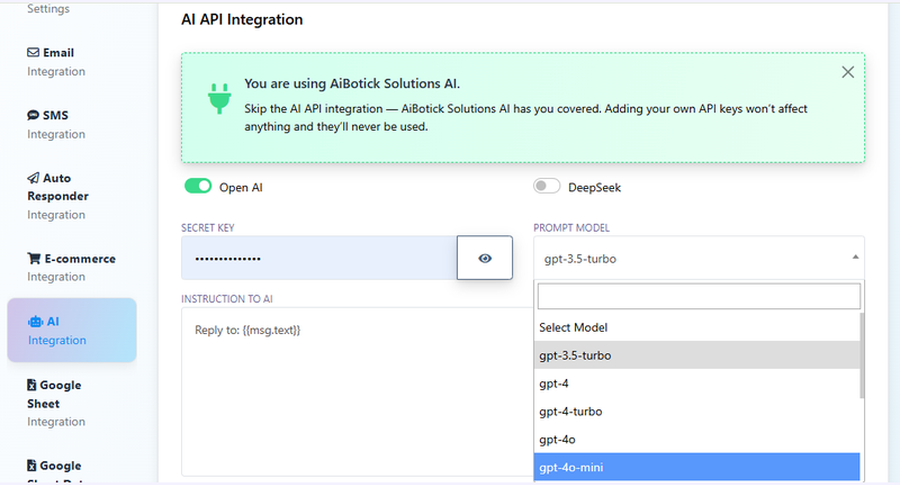Show the secret key with eye icon
Viewport: 900px width, 485px height.
485,258
